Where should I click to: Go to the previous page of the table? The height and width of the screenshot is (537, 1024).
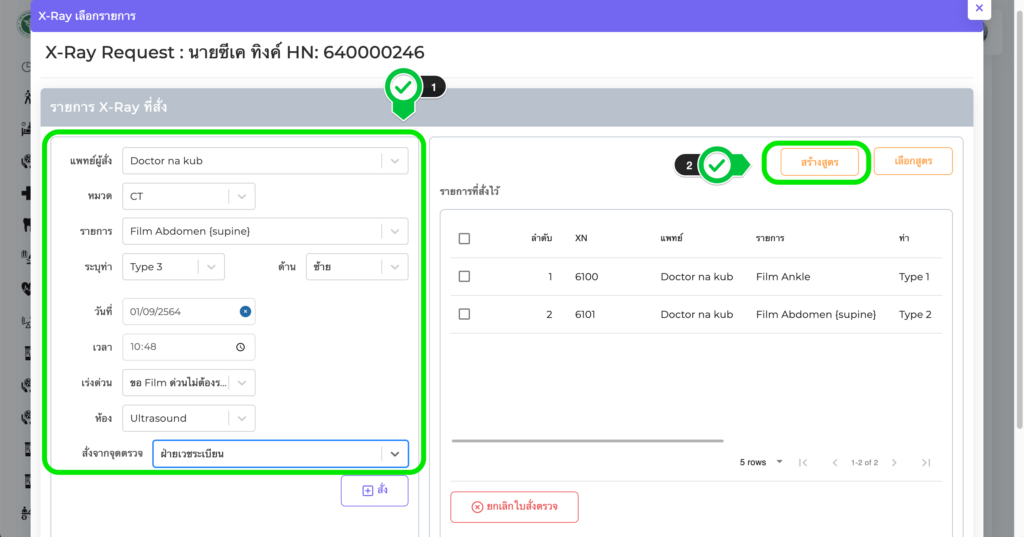(835, 463)
